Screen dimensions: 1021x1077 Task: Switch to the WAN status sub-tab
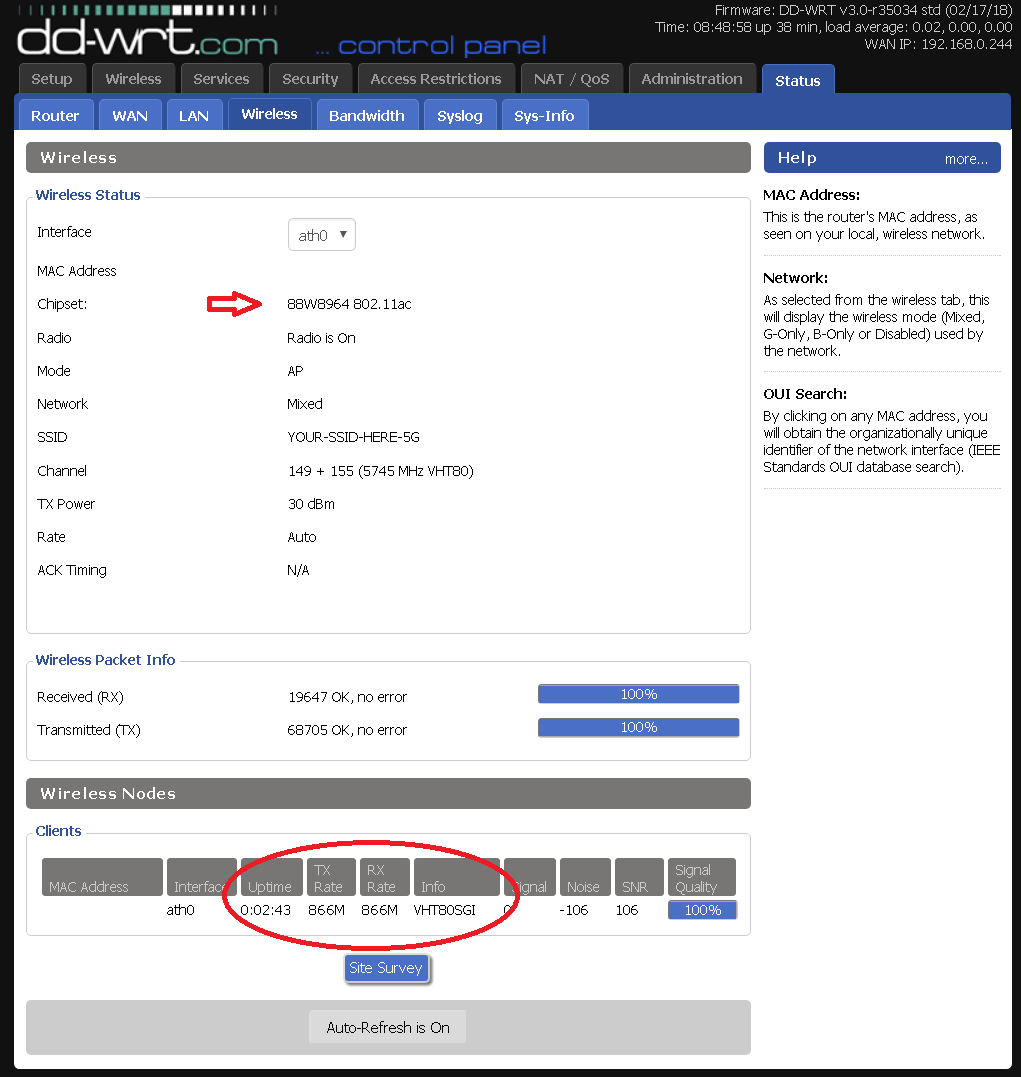pyautogui.click(x=130, y=115)
